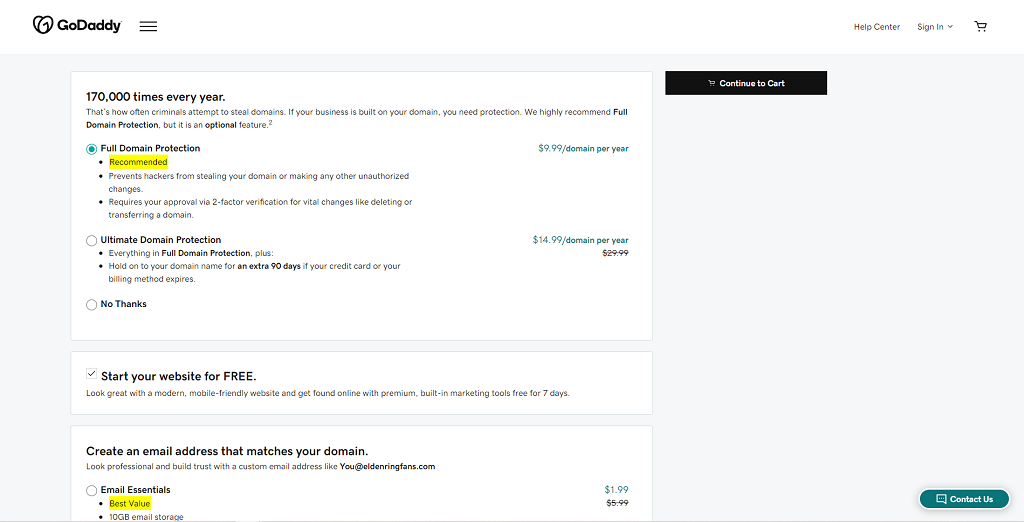This screenshot has width=1024, height=522.
Task: Click the yellow Recommended badge
Action: coord(138,162)
